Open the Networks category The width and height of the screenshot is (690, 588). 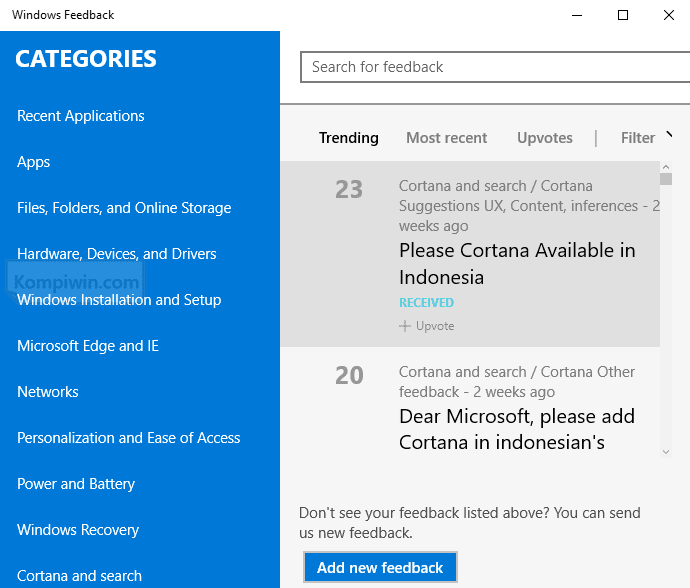(x=48, y=392)
